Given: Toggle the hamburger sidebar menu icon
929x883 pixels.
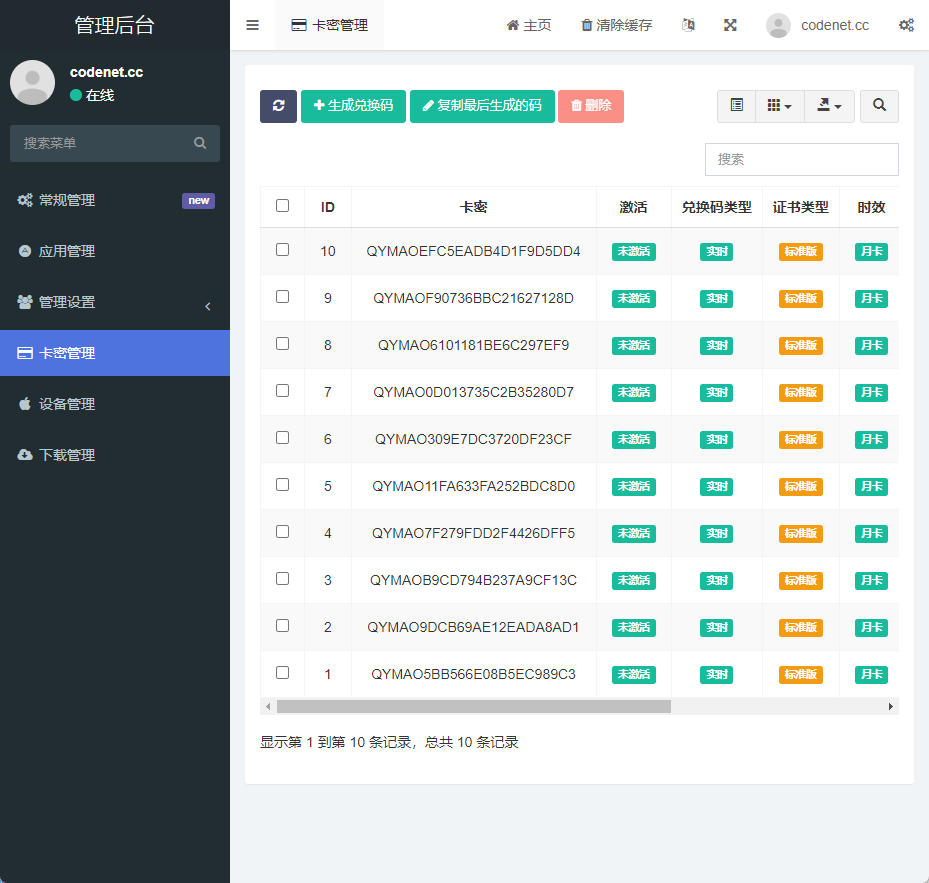Looking at the screenshot, I should (x=252, y=25).
